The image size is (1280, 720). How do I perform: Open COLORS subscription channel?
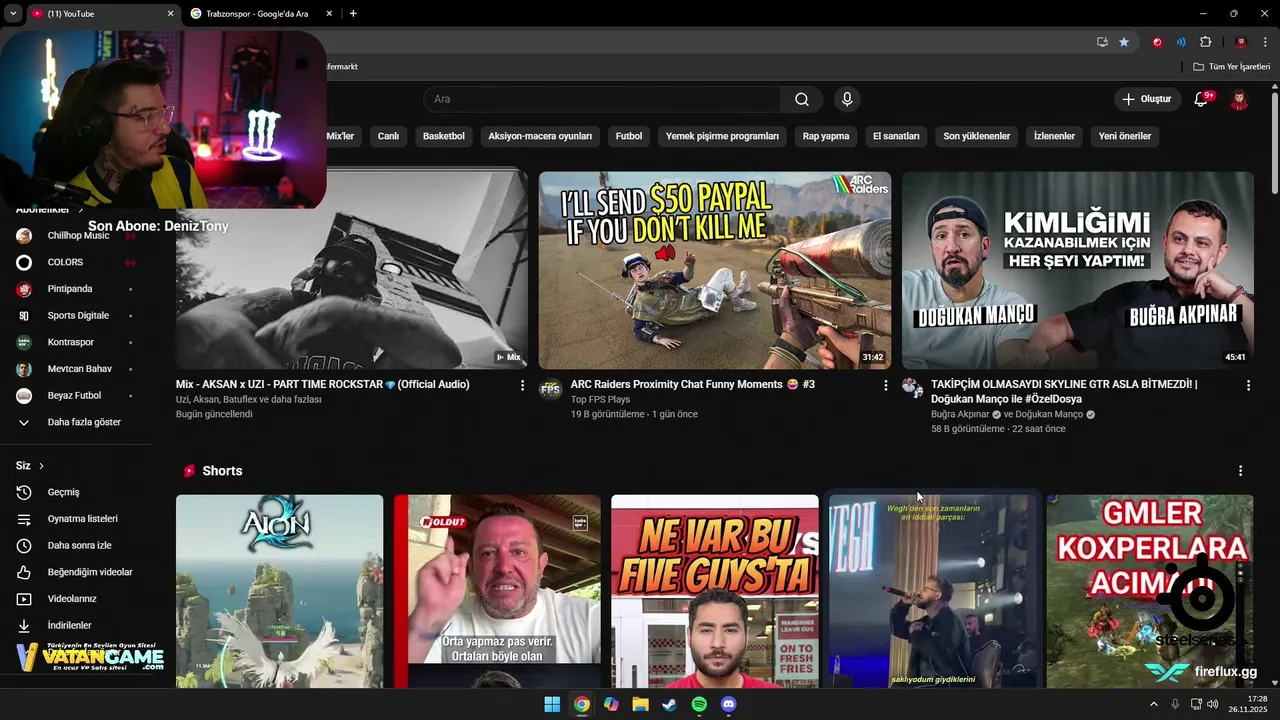point(78,262)
